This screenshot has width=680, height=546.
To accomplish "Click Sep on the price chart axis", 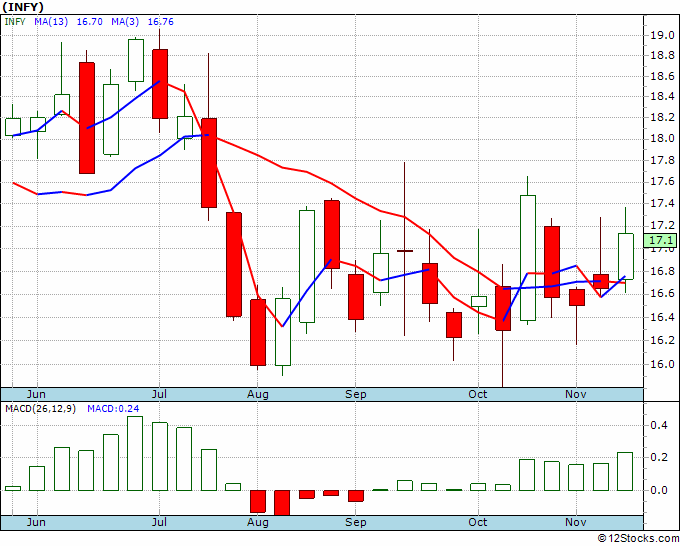I will (x=356, y=395).
